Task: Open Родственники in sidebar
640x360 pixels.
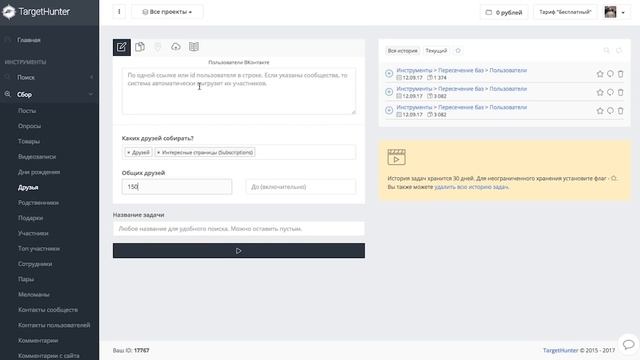Action: pyautogui.click(x=38, y=203)
